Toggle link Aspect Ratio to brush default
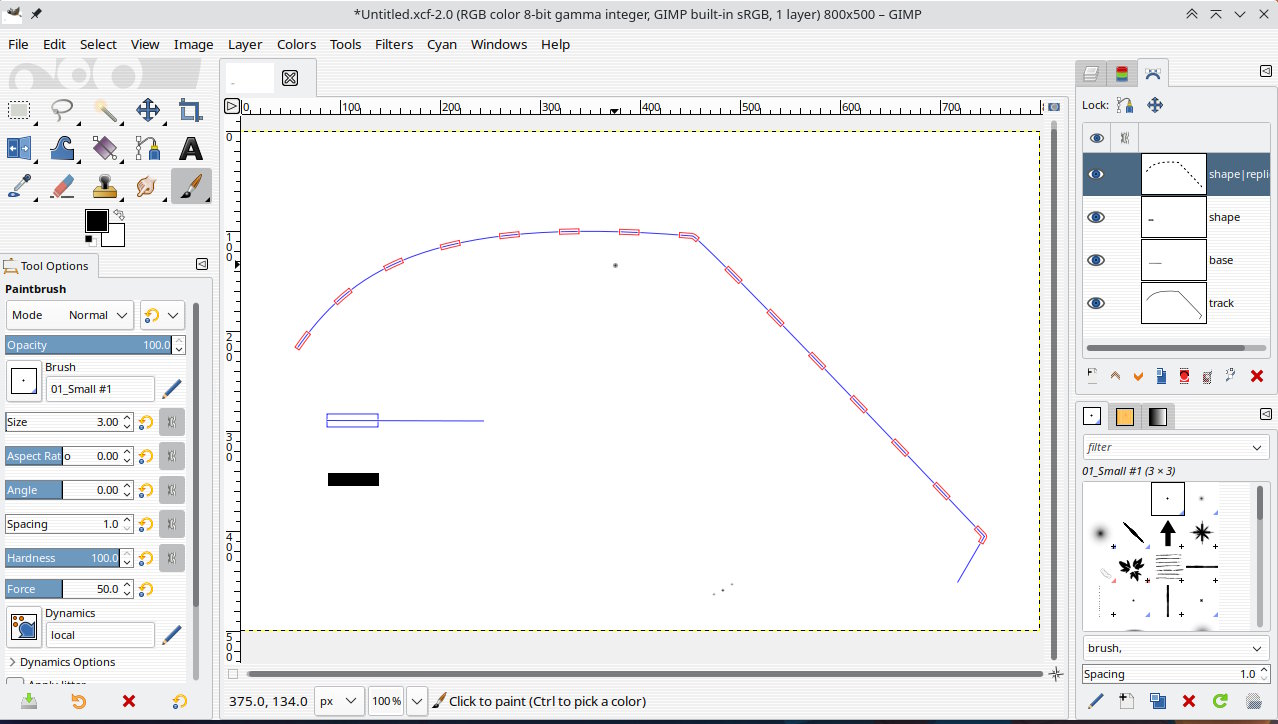 [x=172, y=457]
